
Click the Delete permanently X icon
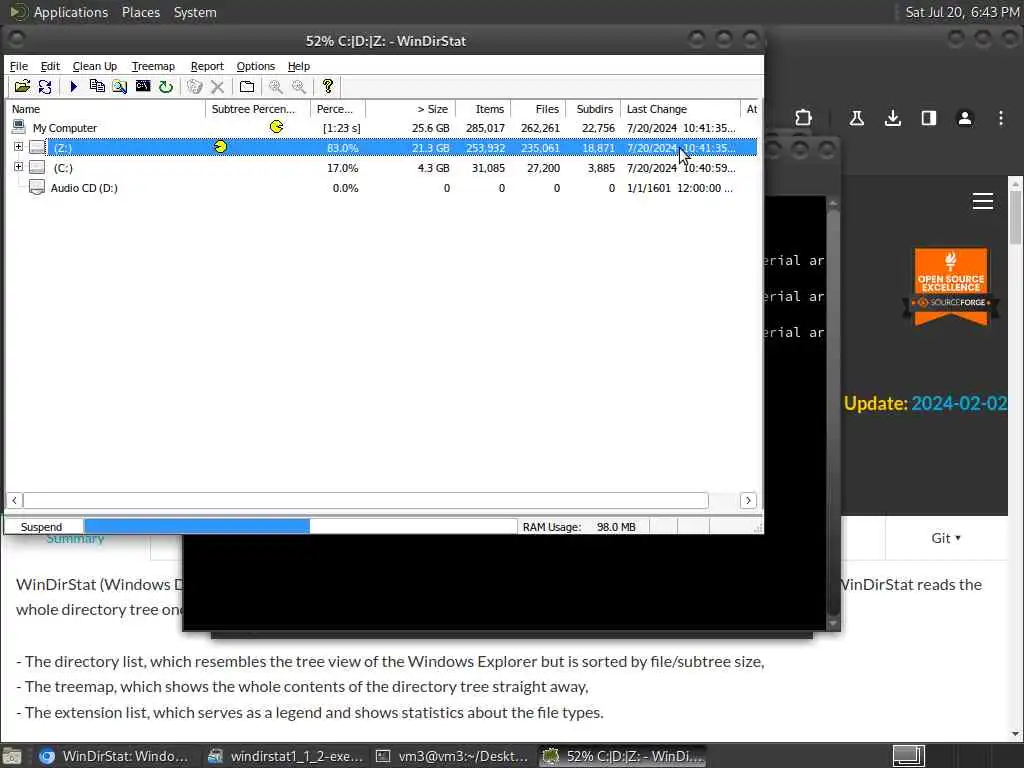coord(217,86)
